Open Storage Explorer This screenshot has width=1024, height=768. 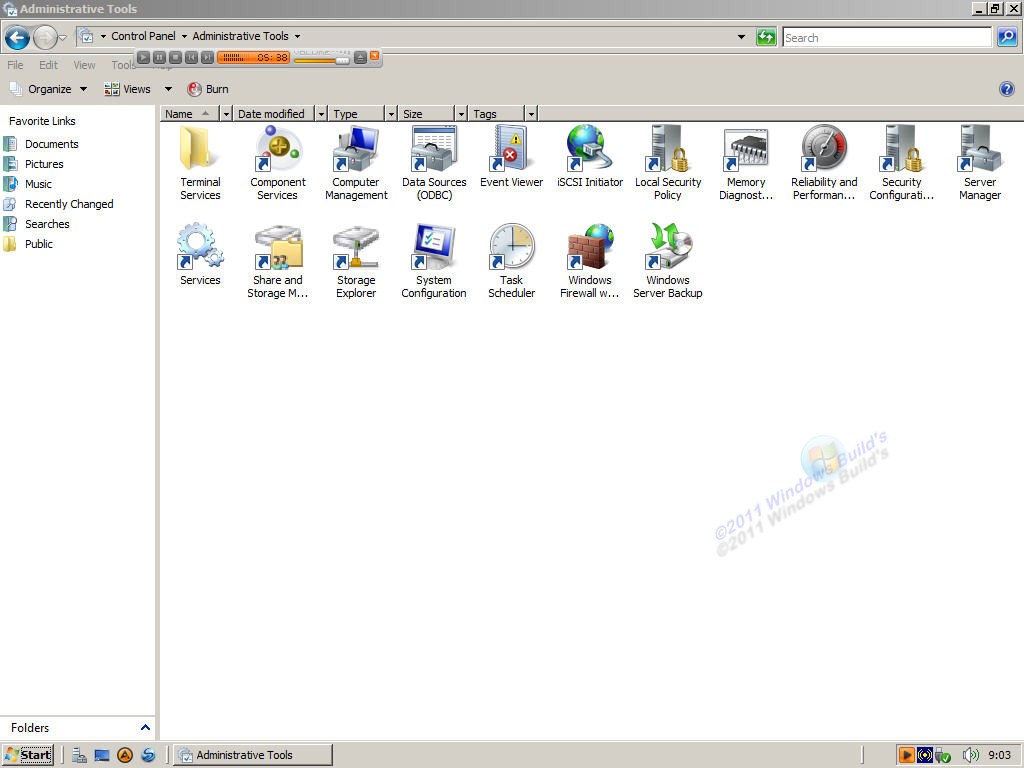tap(356, 261)
